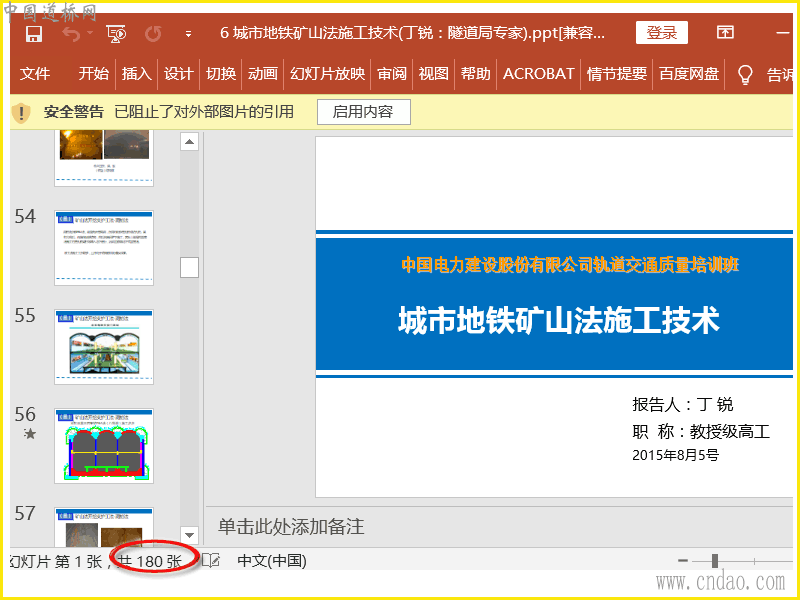The height and width of the screenshot is (600, 800).
Task: Switch to the 设计 tab
Action: (x=179, y=74)
